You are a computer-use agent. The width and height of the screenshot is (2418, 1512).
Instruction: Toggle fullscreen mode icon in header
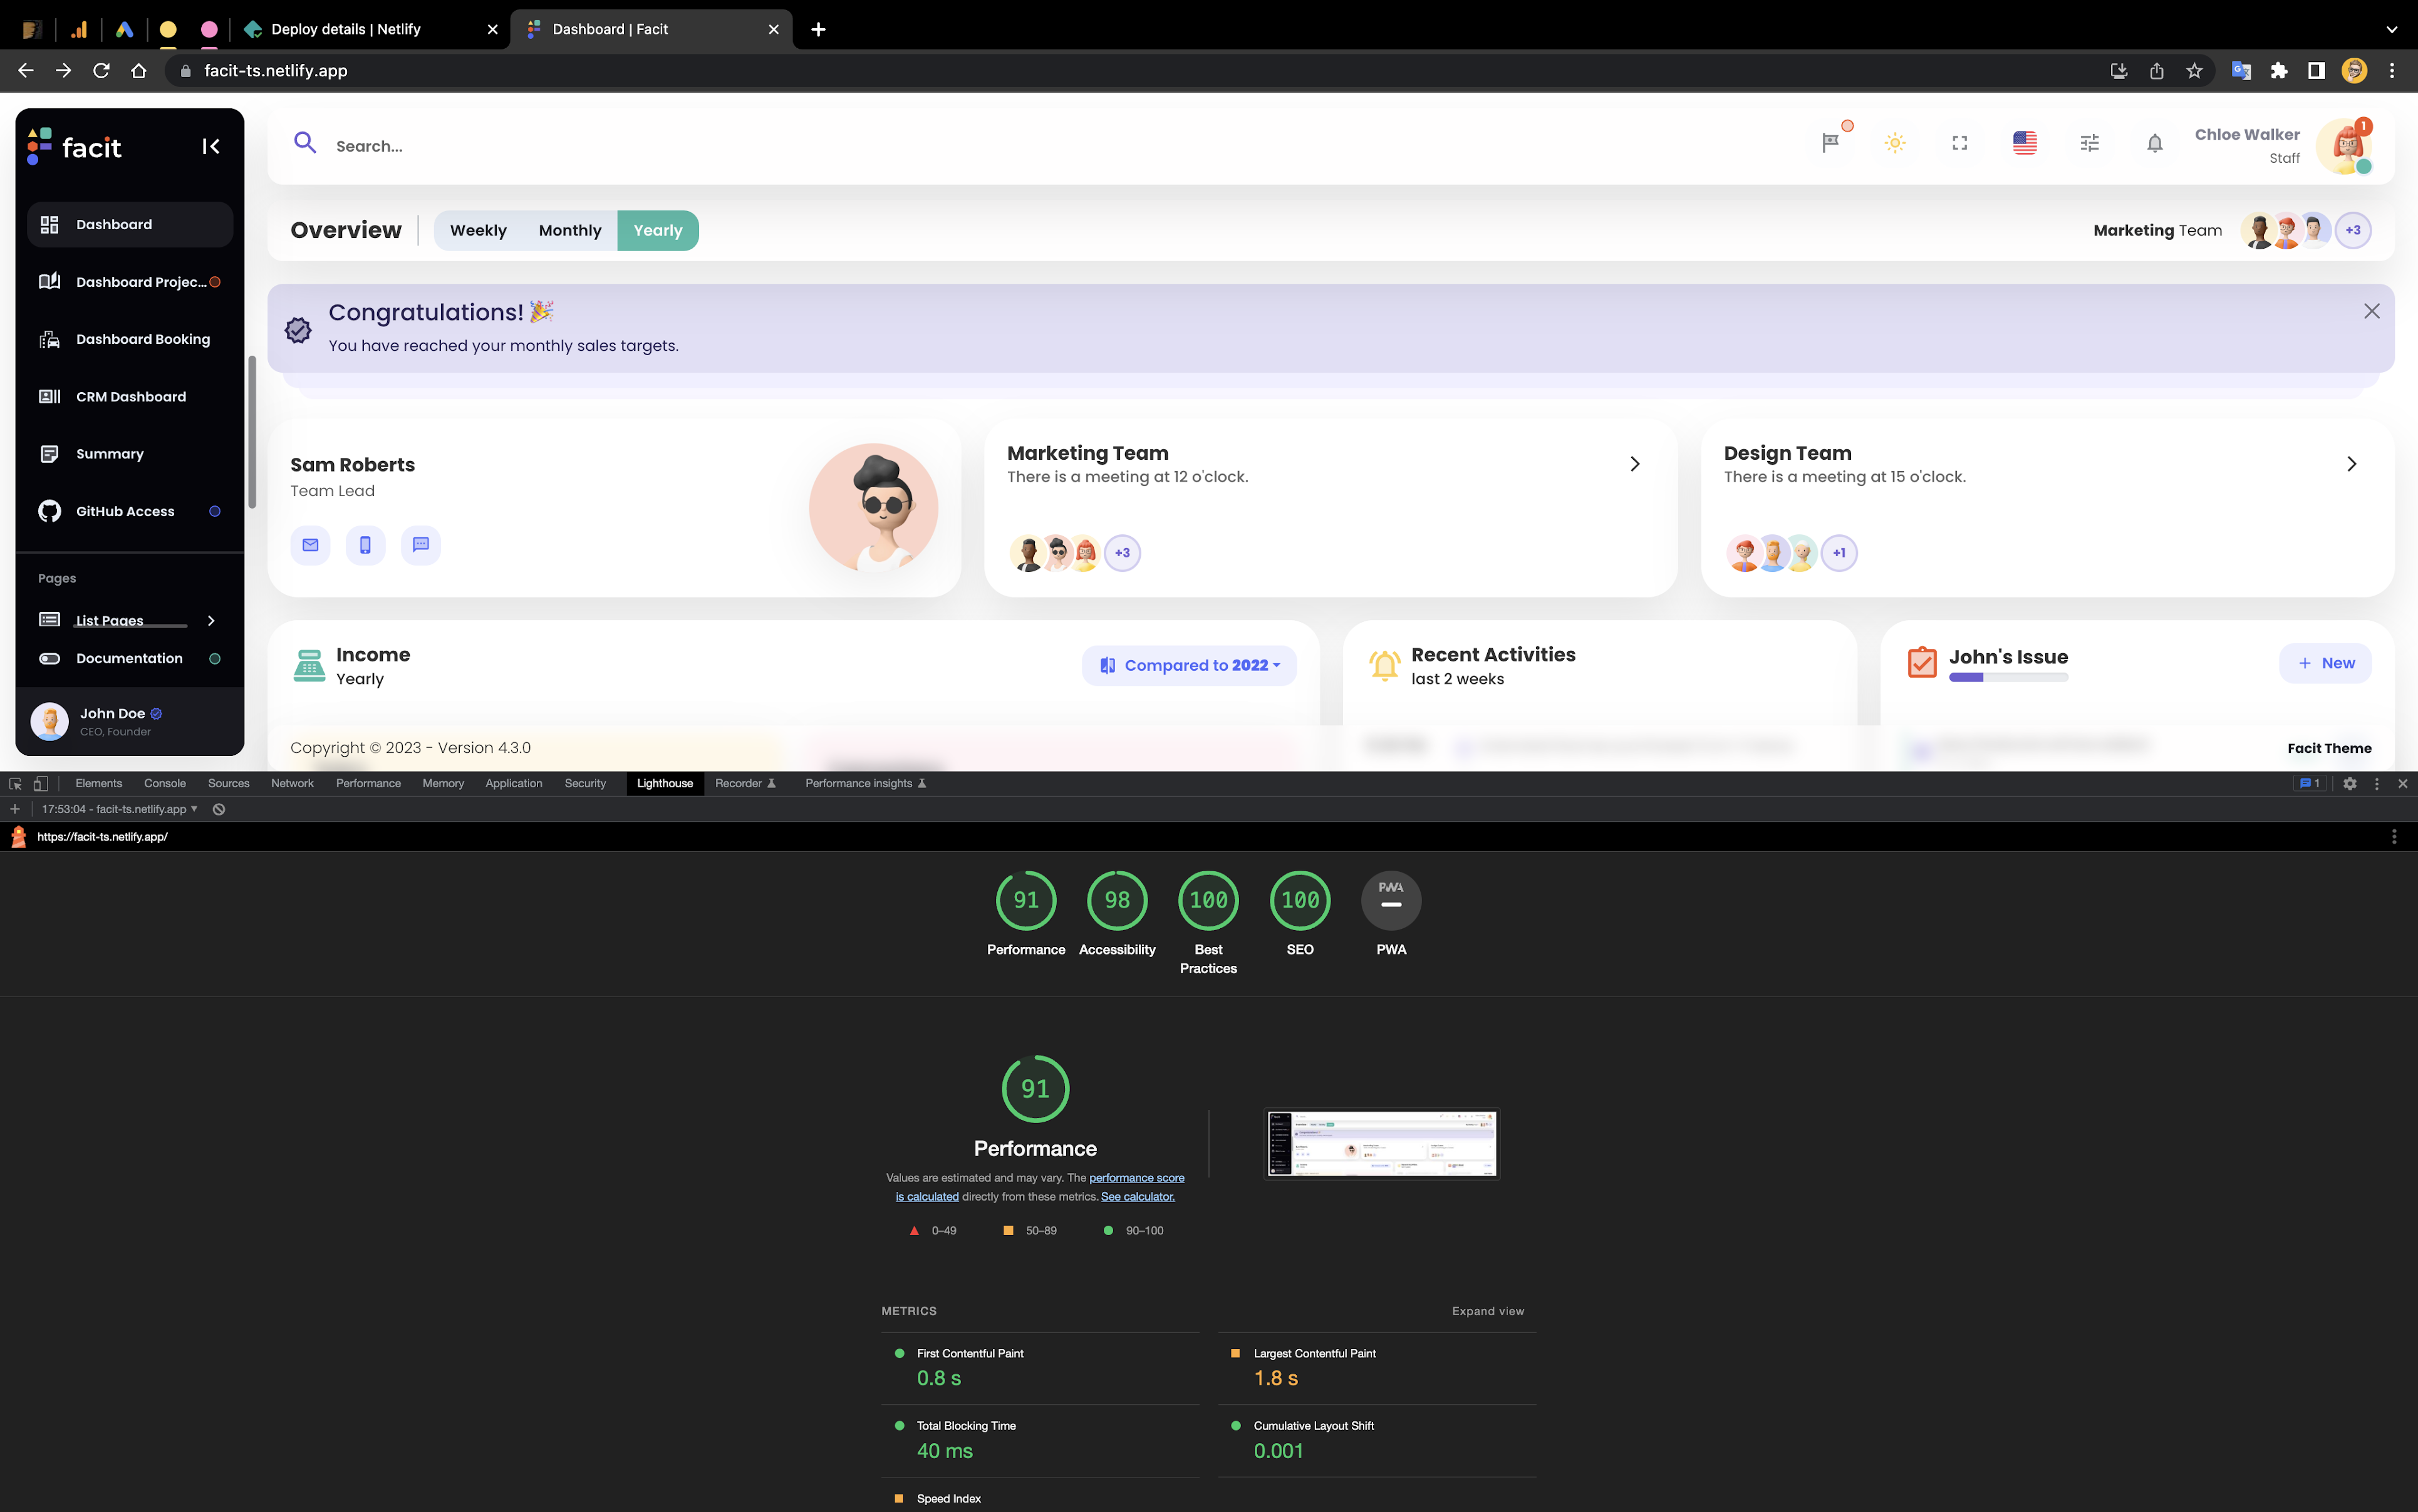[x=1959, y=143]
